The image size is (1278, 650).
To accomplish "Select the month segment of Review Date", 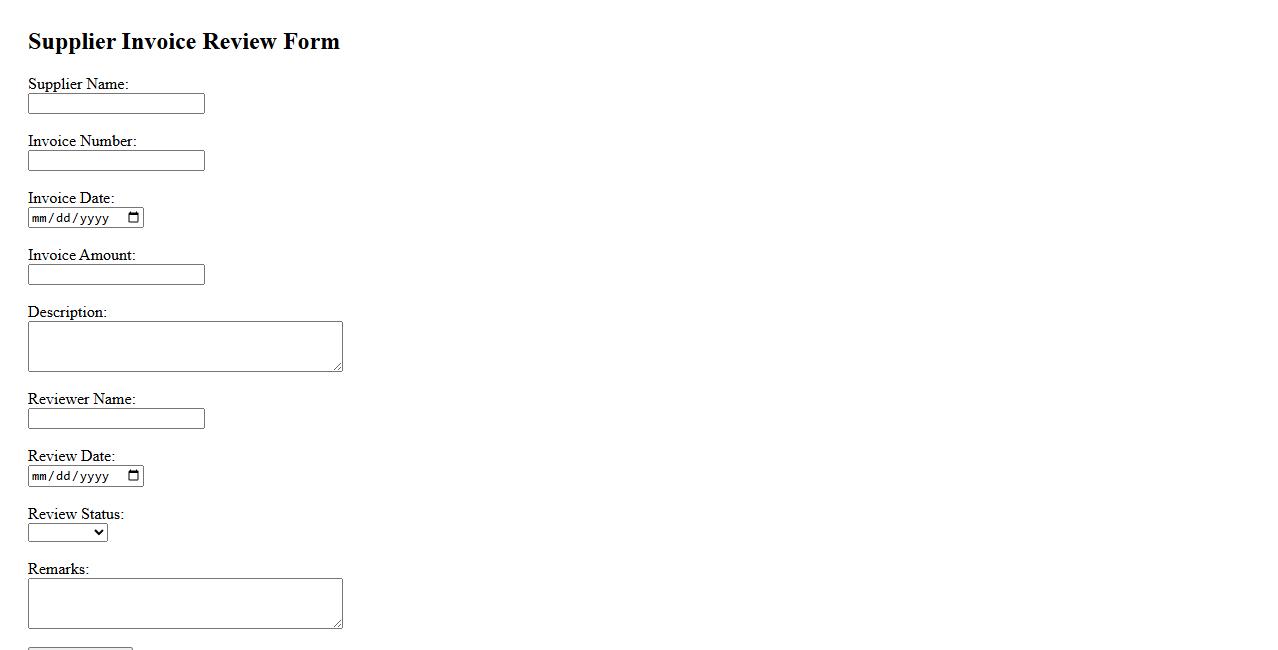I will click(40, 476).
